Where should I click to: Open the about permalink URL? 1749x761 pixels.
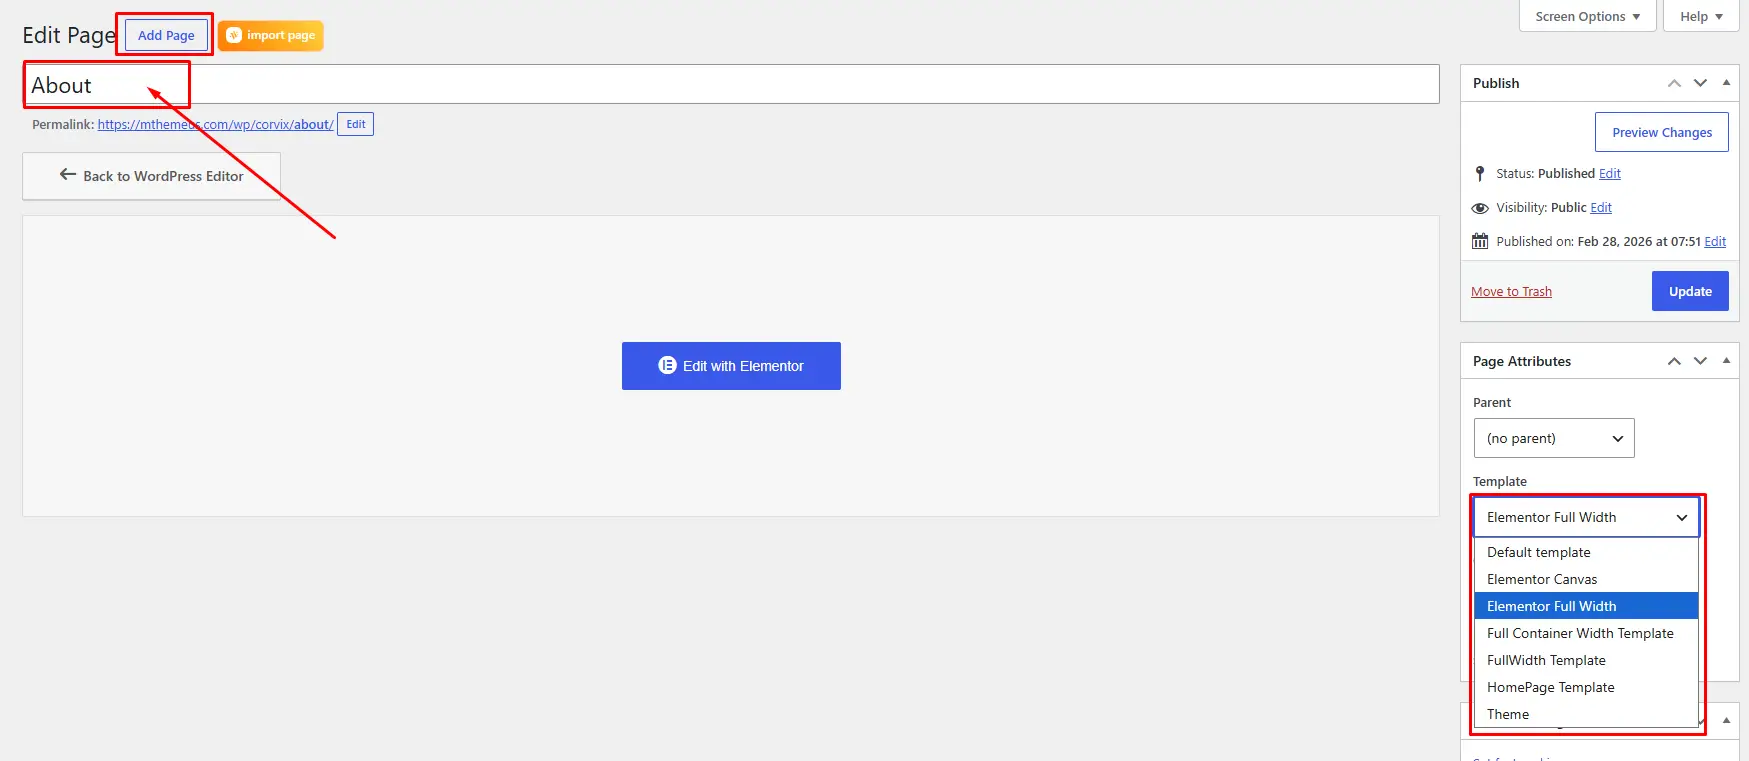click(x=215, y=125)
